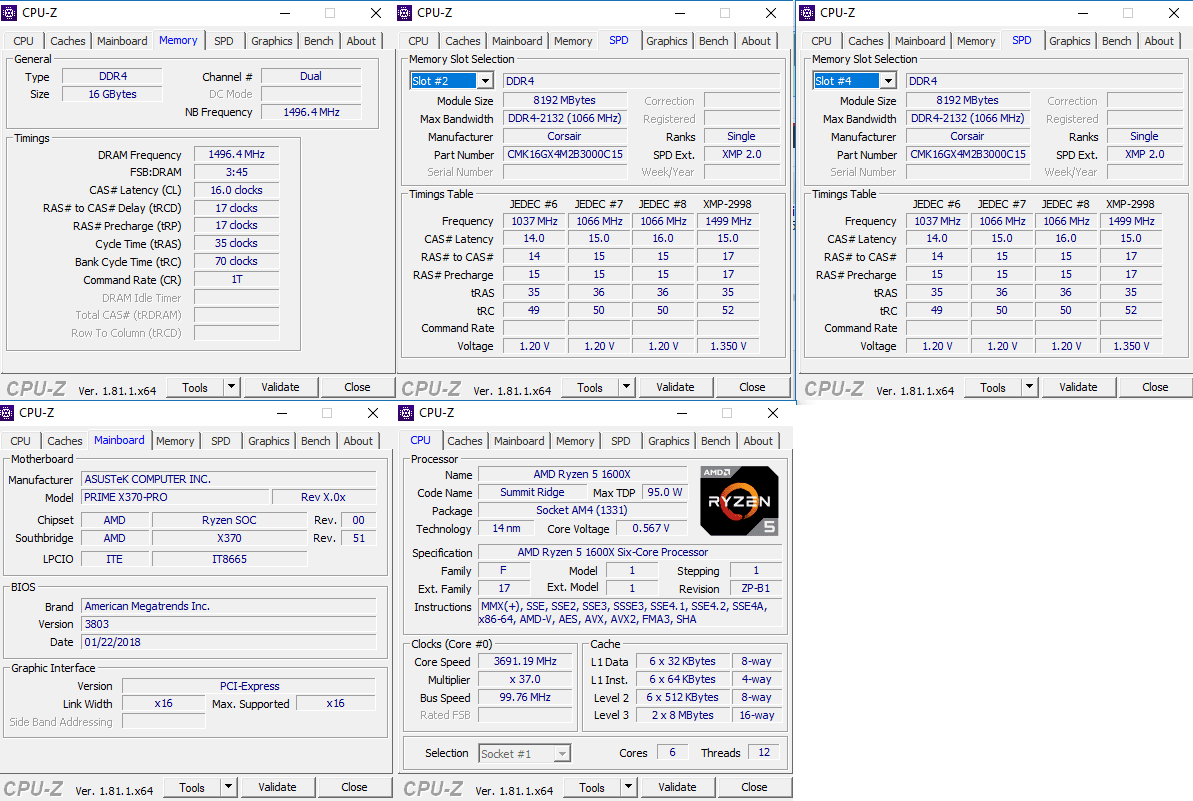This screenshot has height=801, width=1193.
Task: Click the NB Frequency 1496.4 MHz value
Action: [311, 112]
